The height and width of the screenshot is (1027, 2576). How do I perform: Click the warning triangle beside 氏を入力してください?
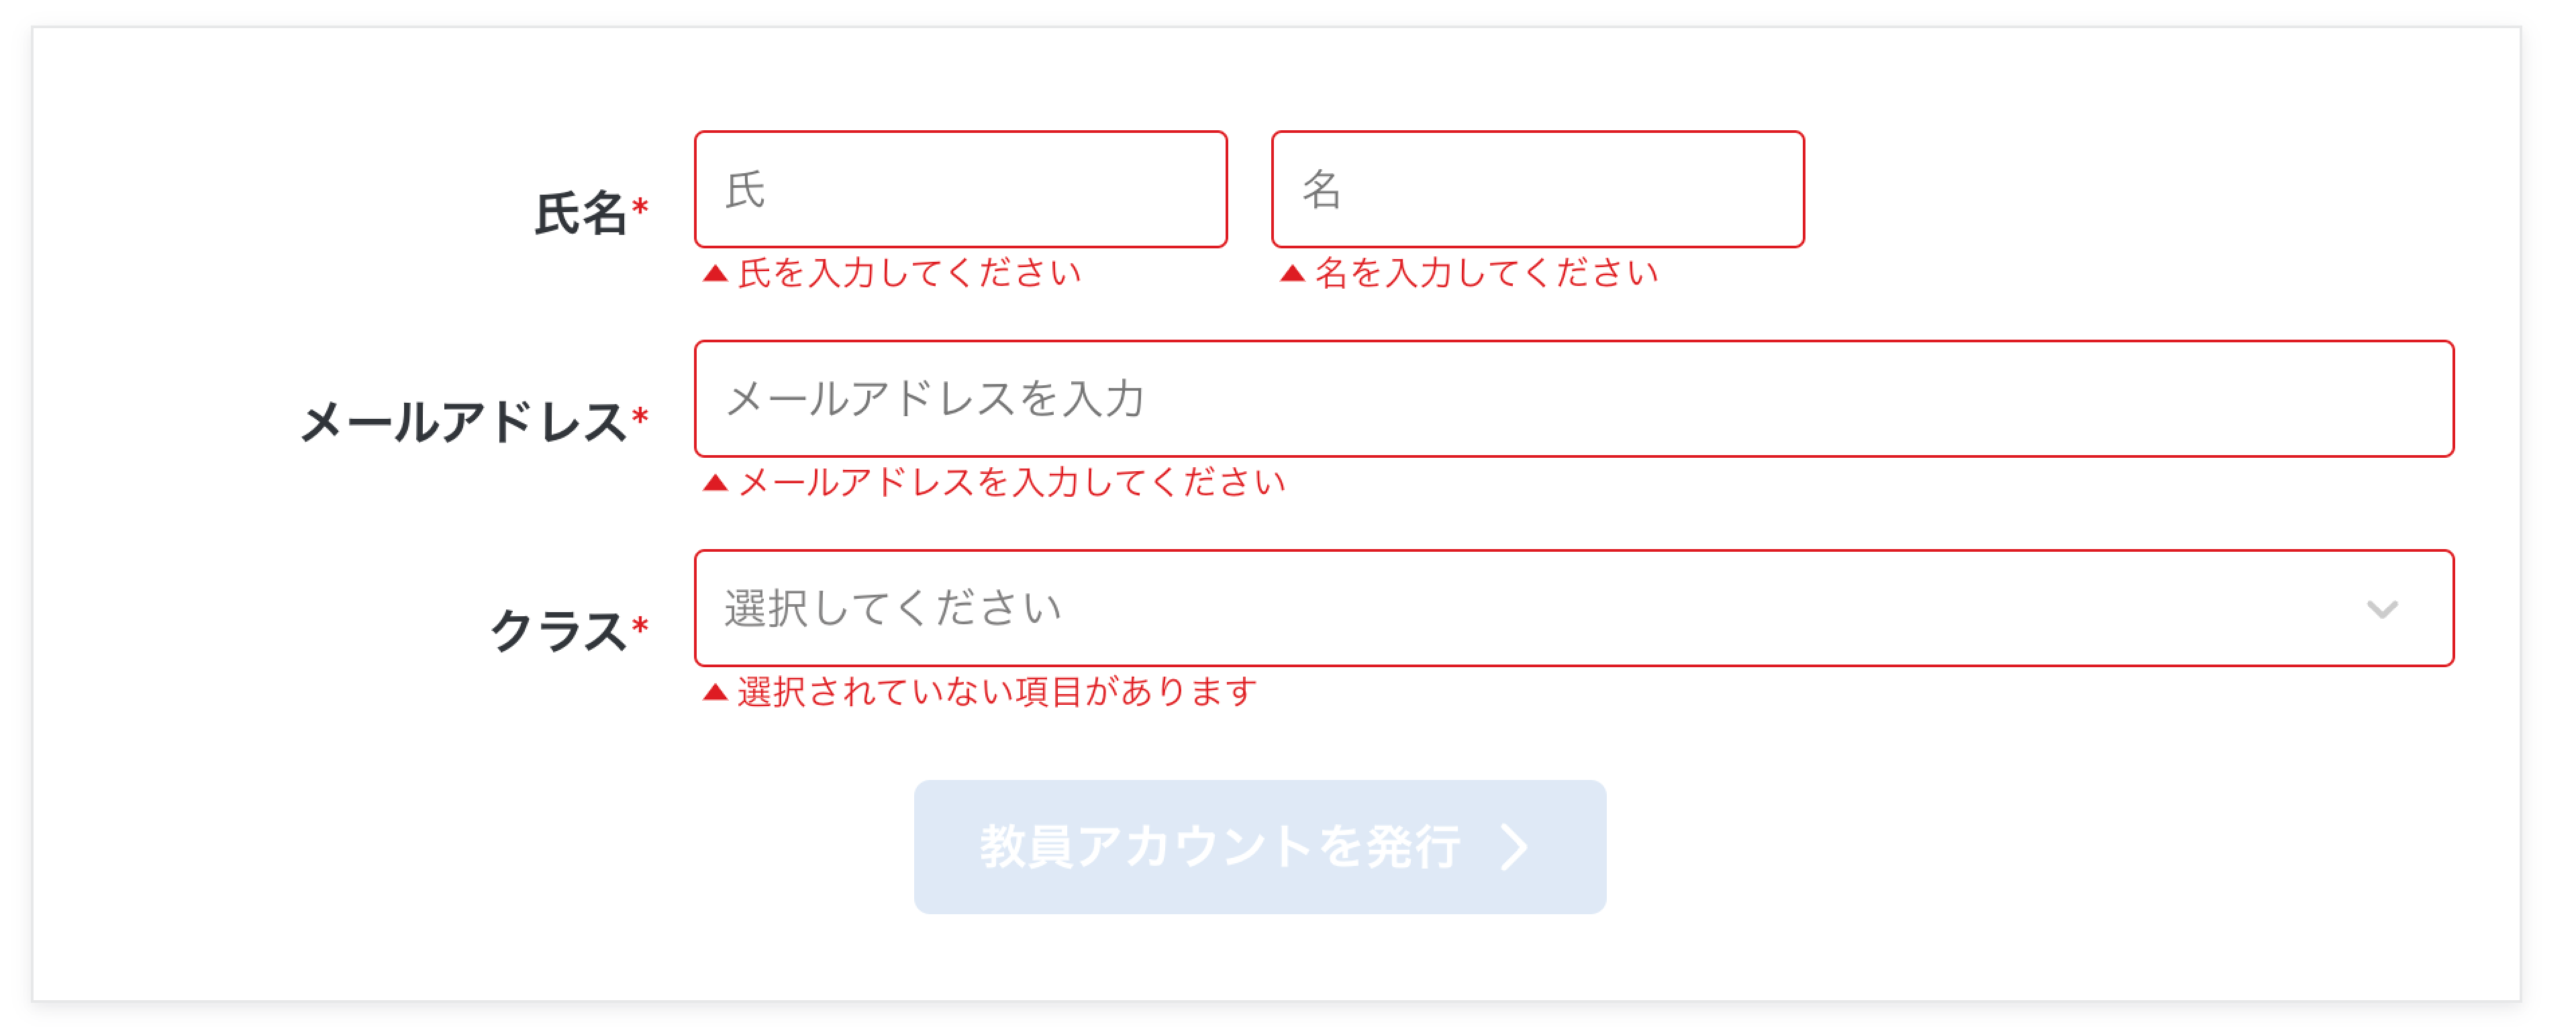click(x=715, y=273)
